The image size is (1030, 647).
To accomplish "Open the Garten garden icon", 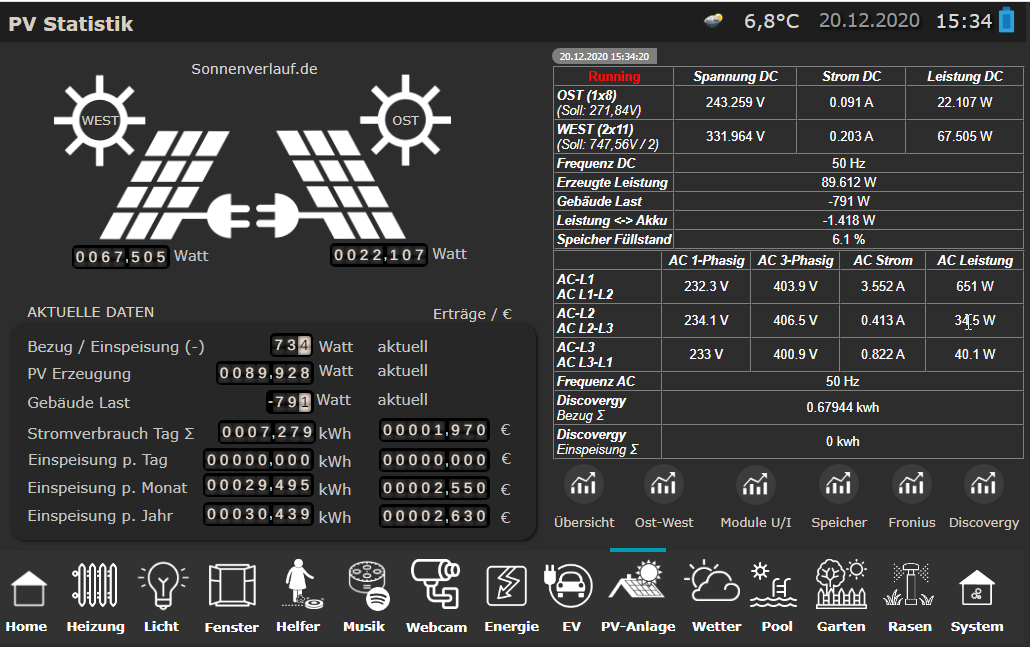I will point(840,587).
